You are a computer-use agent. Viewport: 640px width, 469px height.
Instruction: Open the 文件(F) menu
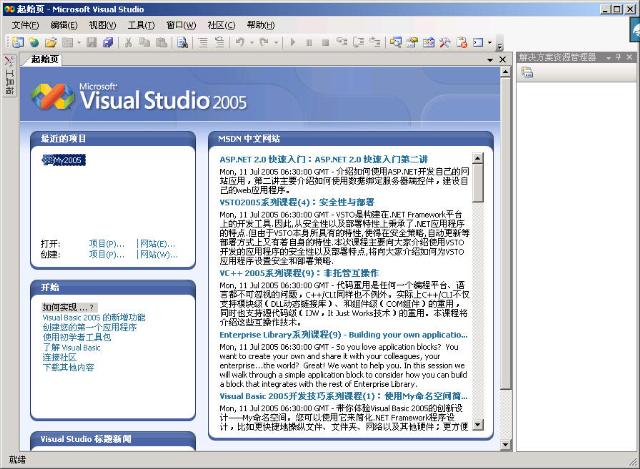click(25, 25)
